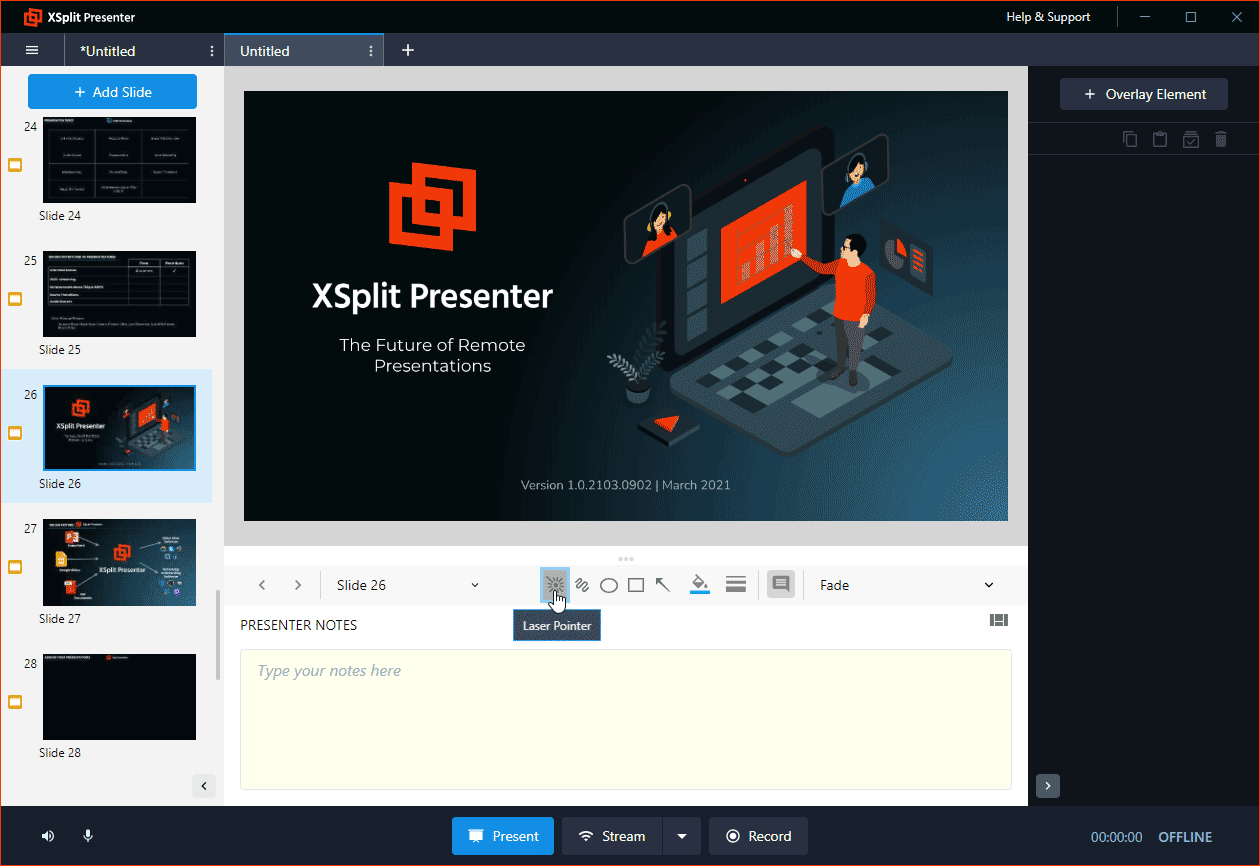The height and width of the screenshot is (866, 1260).
Task: Click the notes panel resize handle dots
Action: pyautogui.click(x=626, y=558)
